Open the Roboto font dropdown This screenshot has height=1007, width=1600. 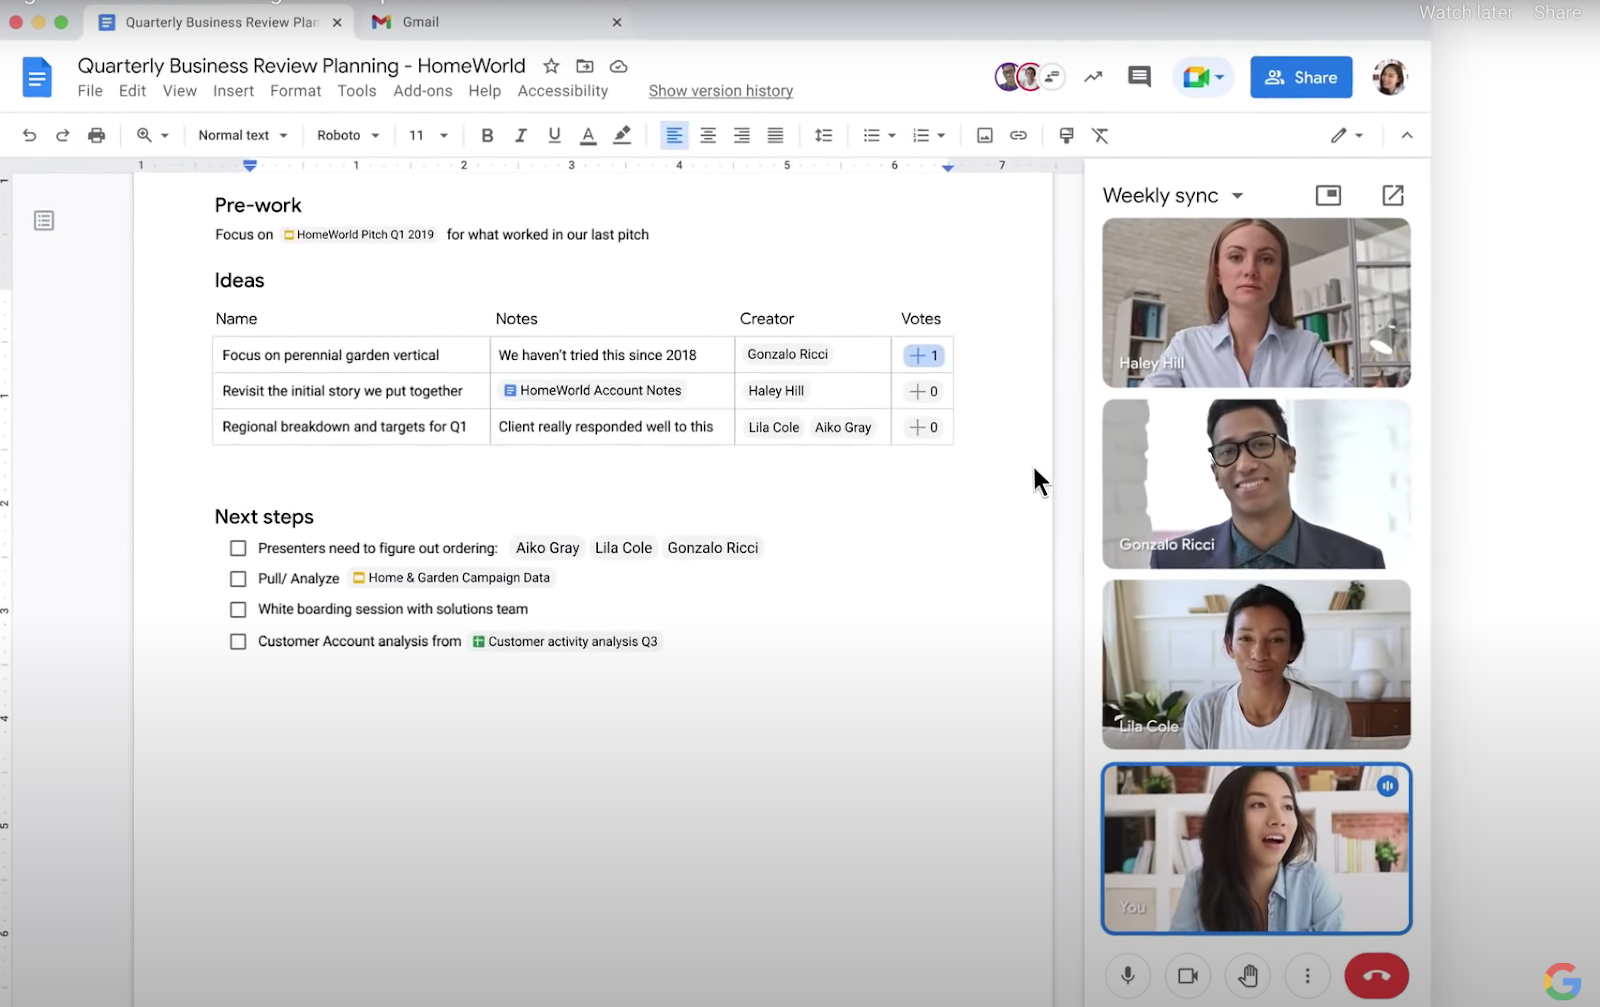pos(347,135)
